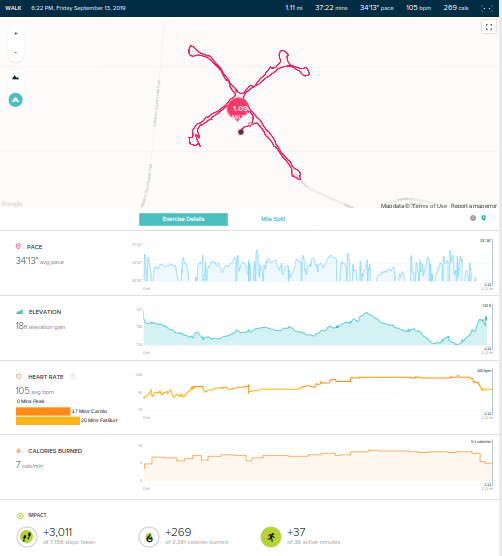This screenshot has width=502, height=556.
Task: Click the 269 cals header stat
Action: point(456,8)
